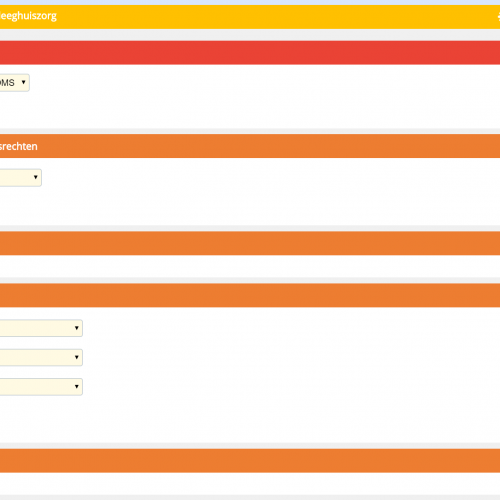
Task: Collapse the "srechten" orange section header
Action: click(x=250, y=146)
